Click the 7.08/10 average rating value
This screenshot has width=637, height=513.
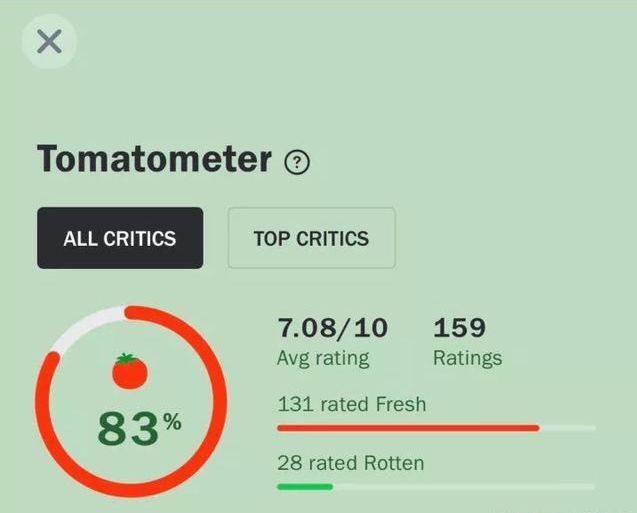click(x=333, y=328)
